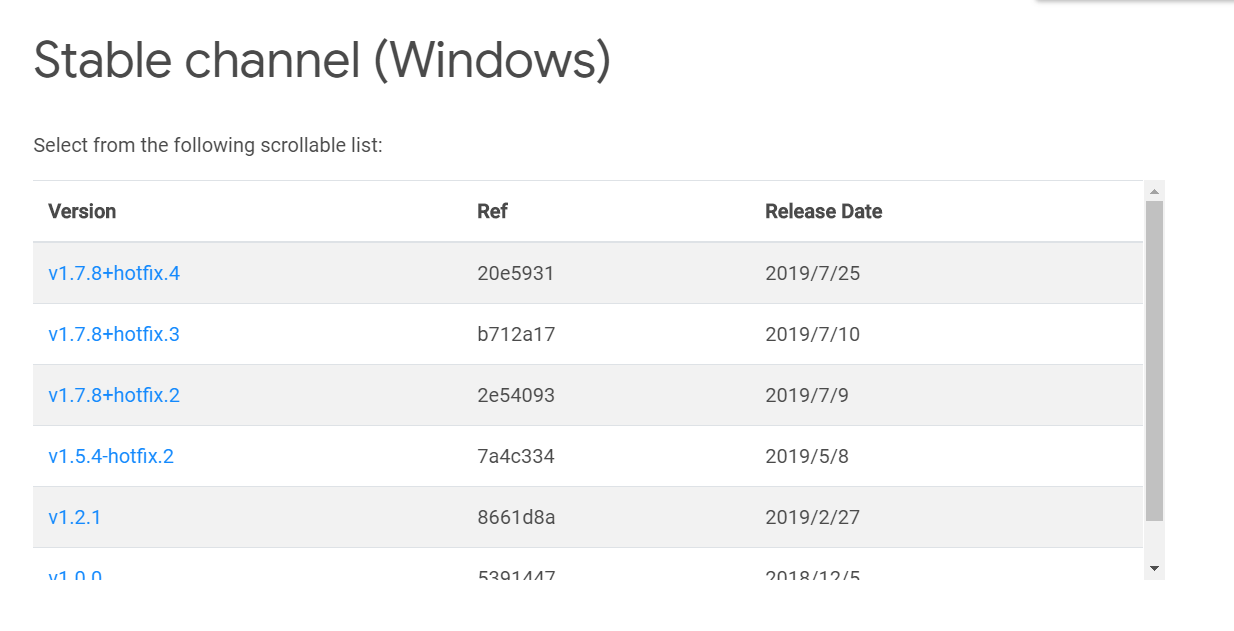Open the v1.5.4-hotfix.2 version link
The height and width of the screenshot is (631, 1234).
click(x=111, y=456)
